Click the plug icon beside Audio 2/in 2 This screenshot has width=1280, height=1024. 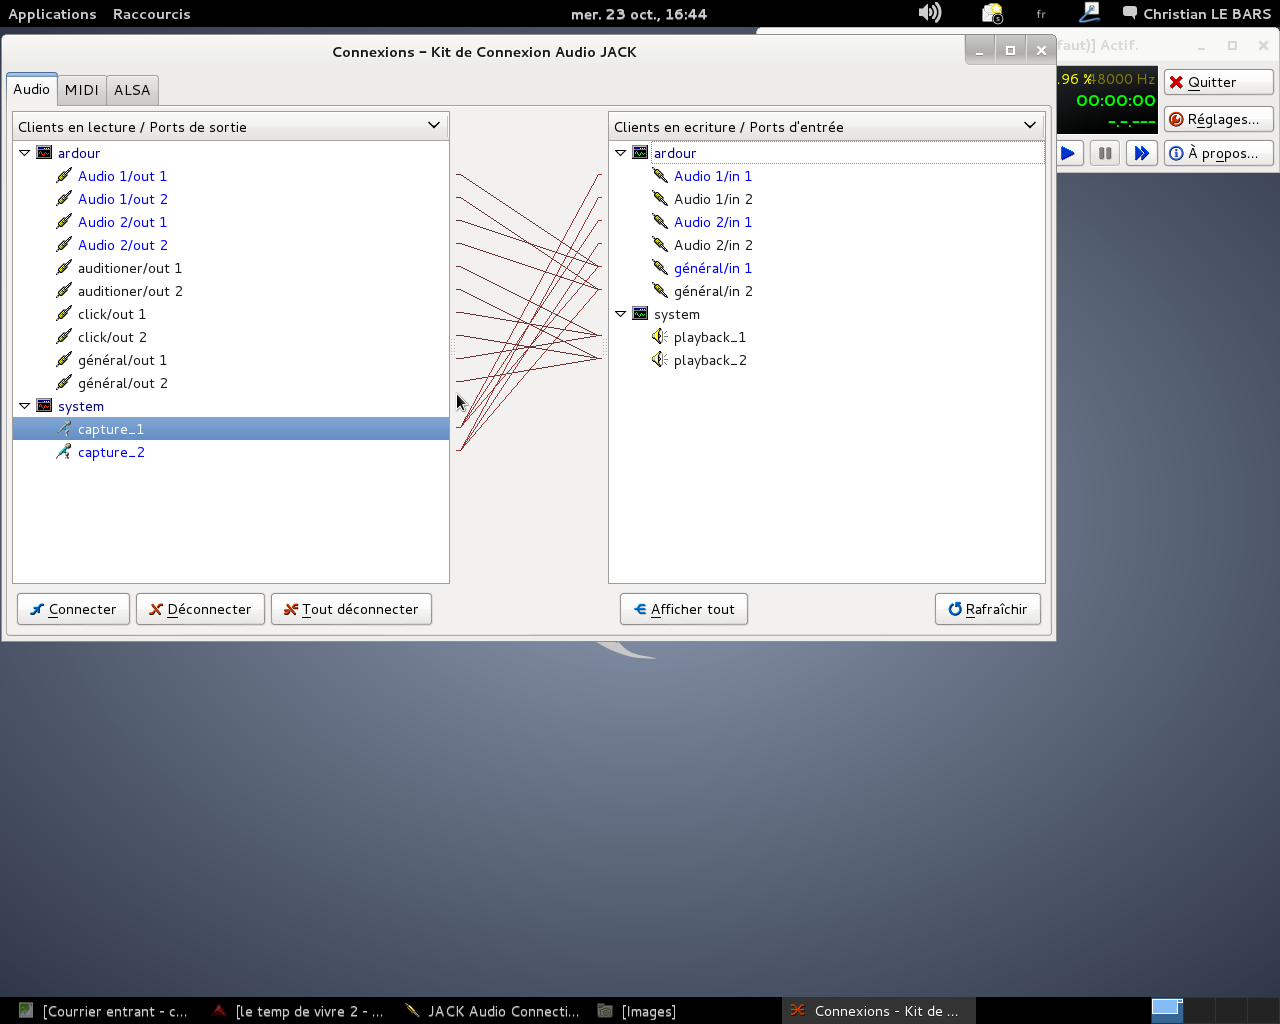tap(660, 245)
